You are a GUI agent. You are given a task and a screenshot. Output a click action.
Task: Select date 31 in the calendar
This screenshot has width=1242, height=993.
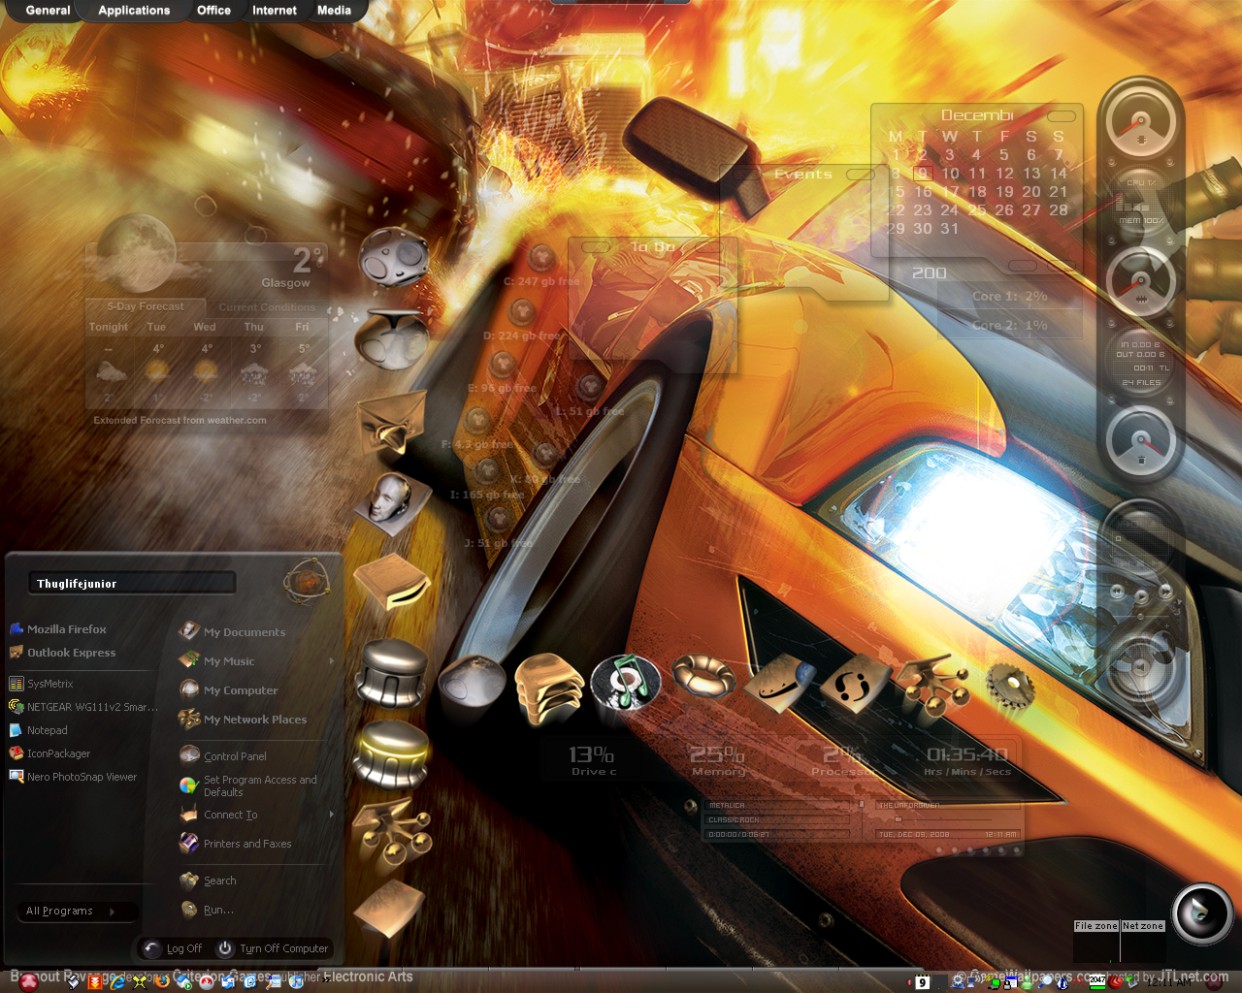950,228
